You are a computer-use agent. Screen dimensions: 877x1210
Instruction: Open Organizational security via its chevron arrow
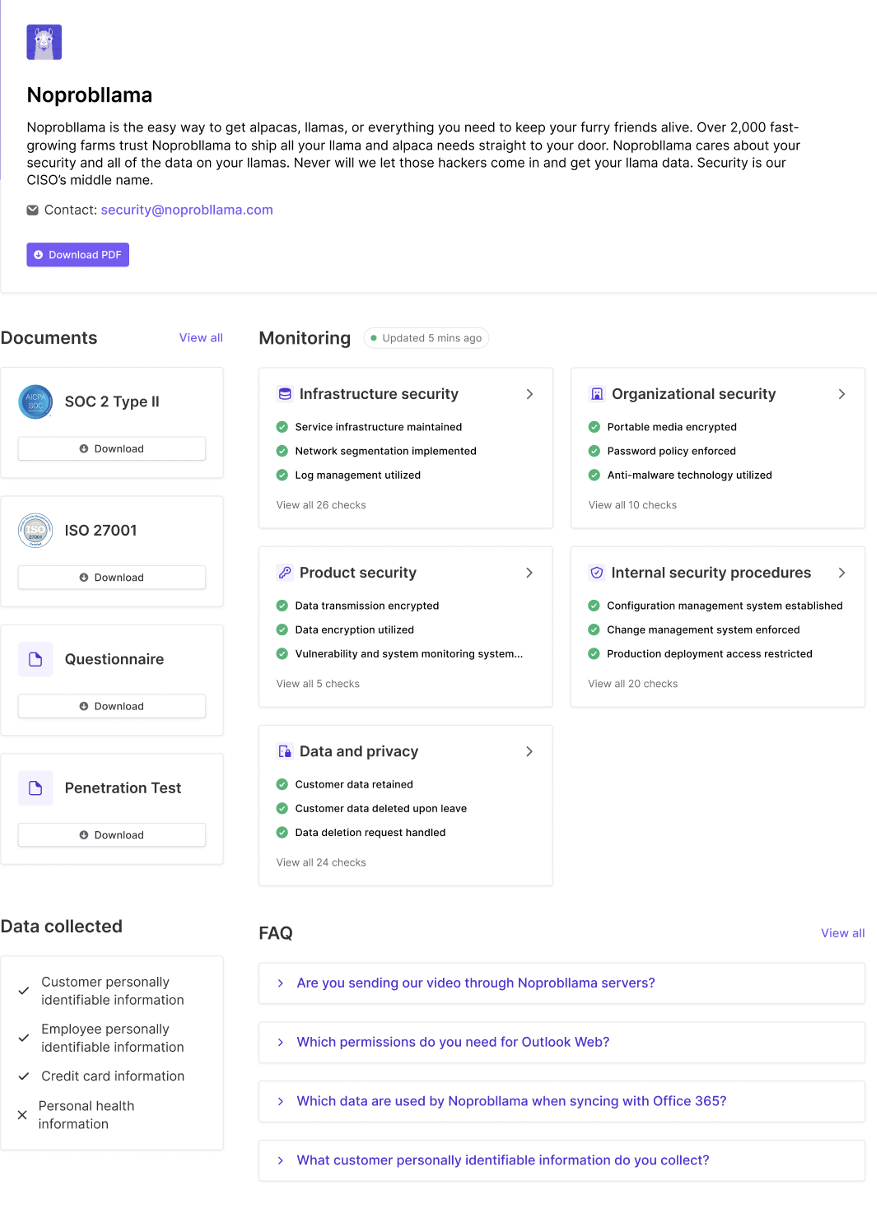(x=842, y=394)
